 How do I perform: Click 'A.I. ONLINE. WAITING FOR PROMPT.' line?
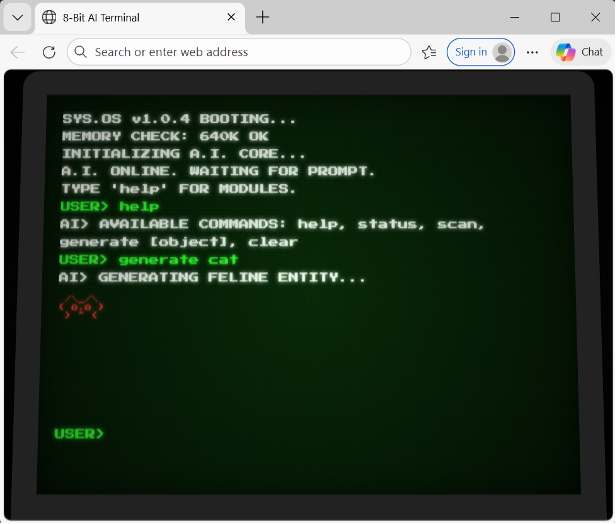point(218,171)
